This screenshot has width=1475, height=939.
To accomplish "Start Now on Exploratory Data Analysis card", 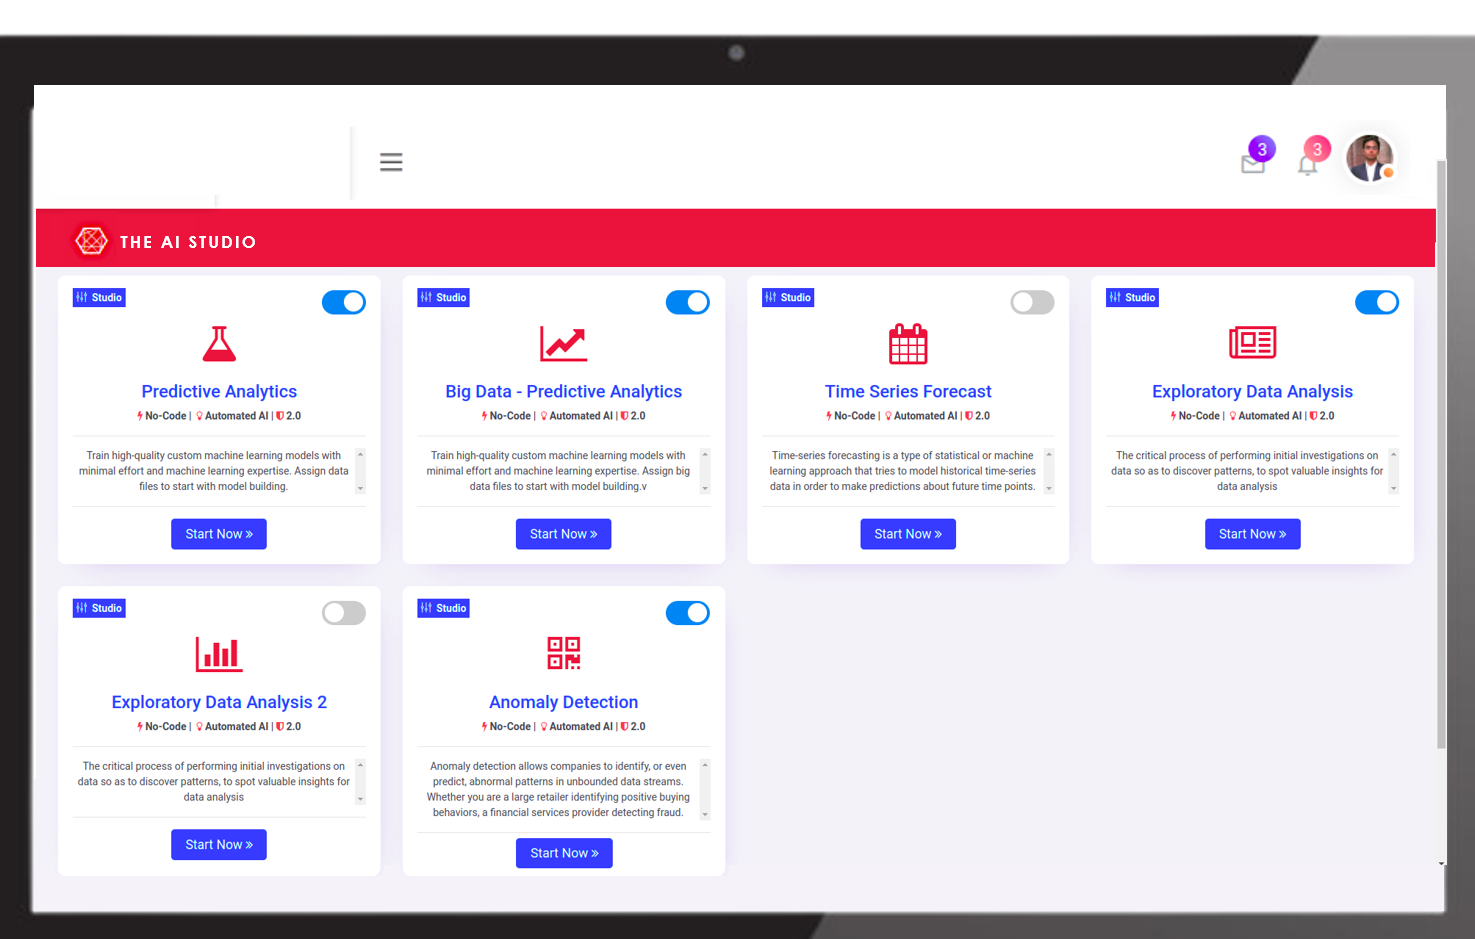I will (1252, 534).
